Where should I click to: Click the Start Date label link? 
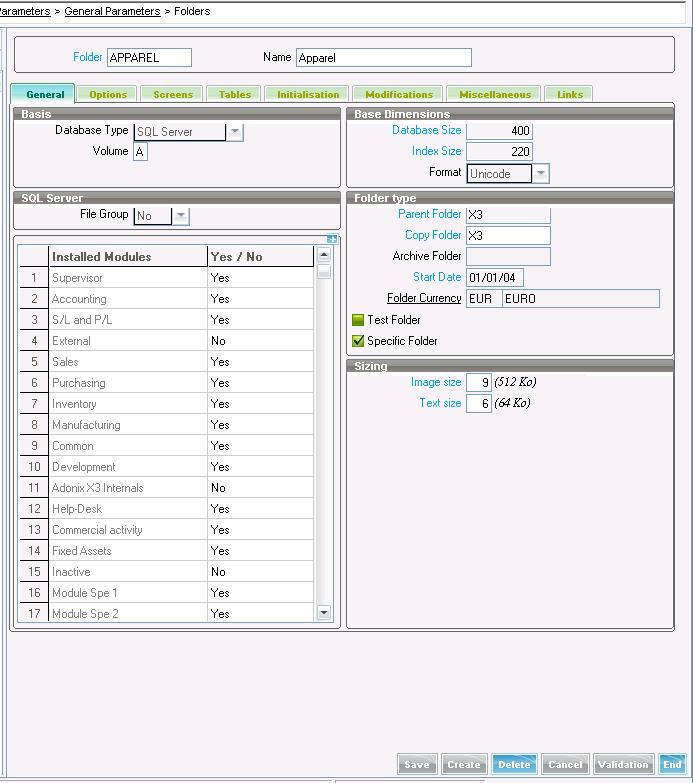click(437, 277)
